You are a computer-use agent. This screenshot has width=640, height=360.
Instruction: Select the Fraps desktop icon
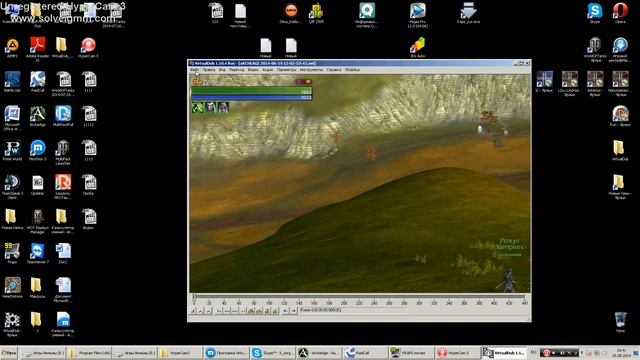tap(12, 253)
